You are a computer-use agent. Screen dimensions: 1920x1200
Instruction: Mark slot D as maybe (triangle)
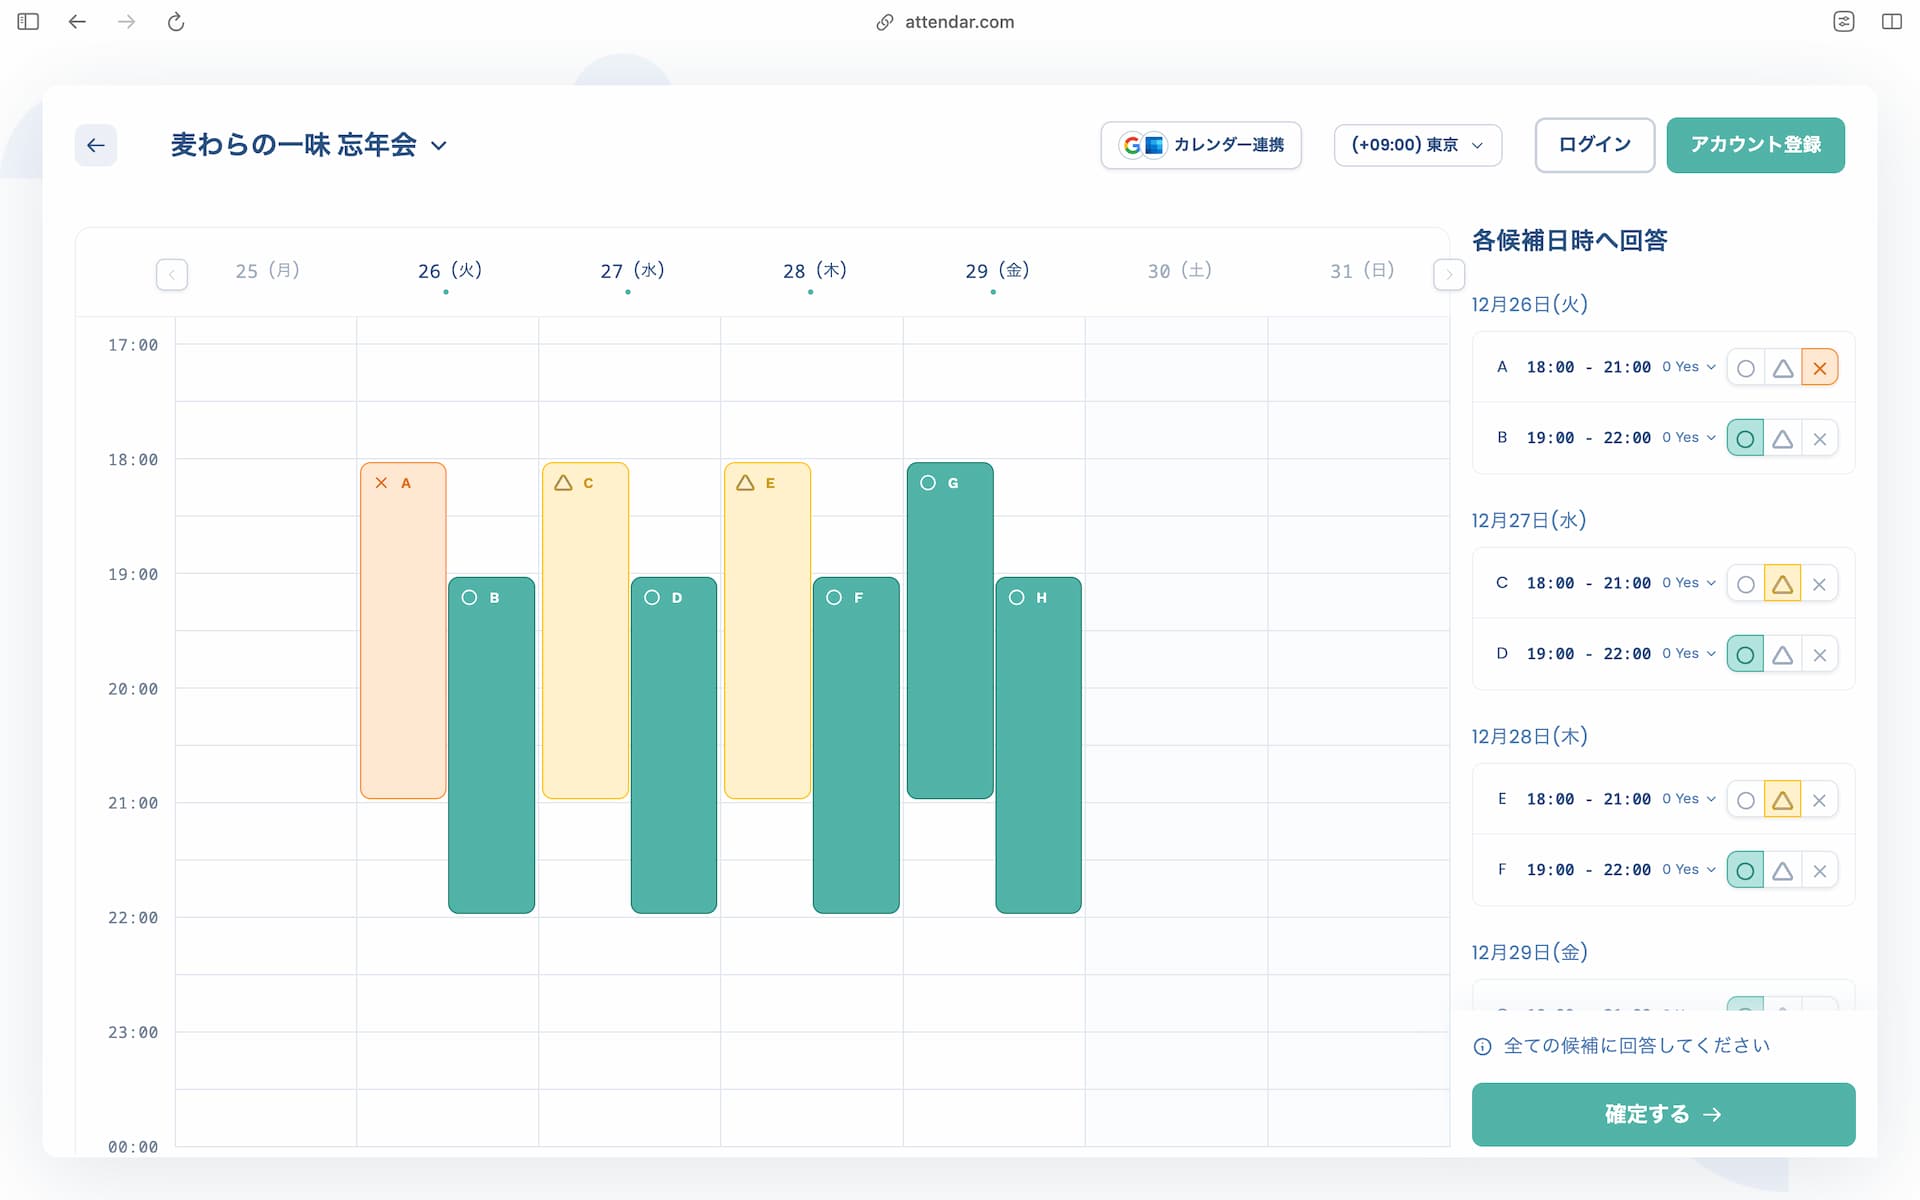pyautogui.click(x=1782, y=655)
